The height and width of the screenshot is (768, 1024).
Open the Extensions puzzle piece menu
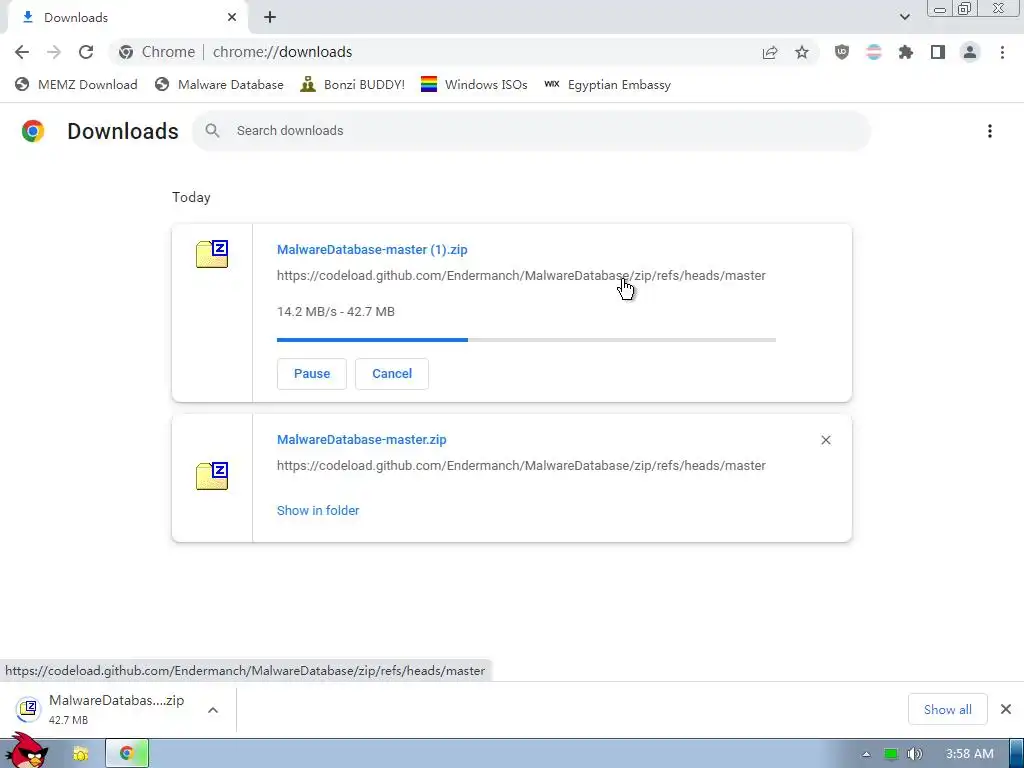tap(906, 52)
